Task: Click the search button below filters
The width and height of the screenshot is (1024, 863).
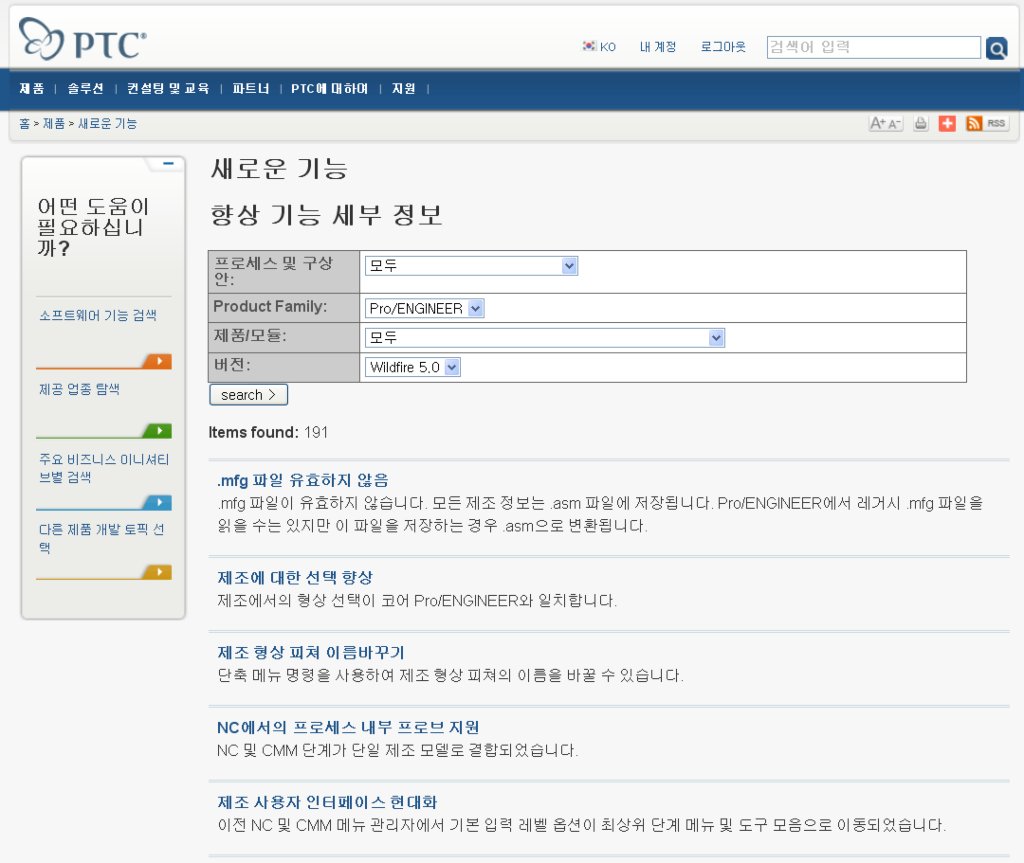Action: pos(248,395)
